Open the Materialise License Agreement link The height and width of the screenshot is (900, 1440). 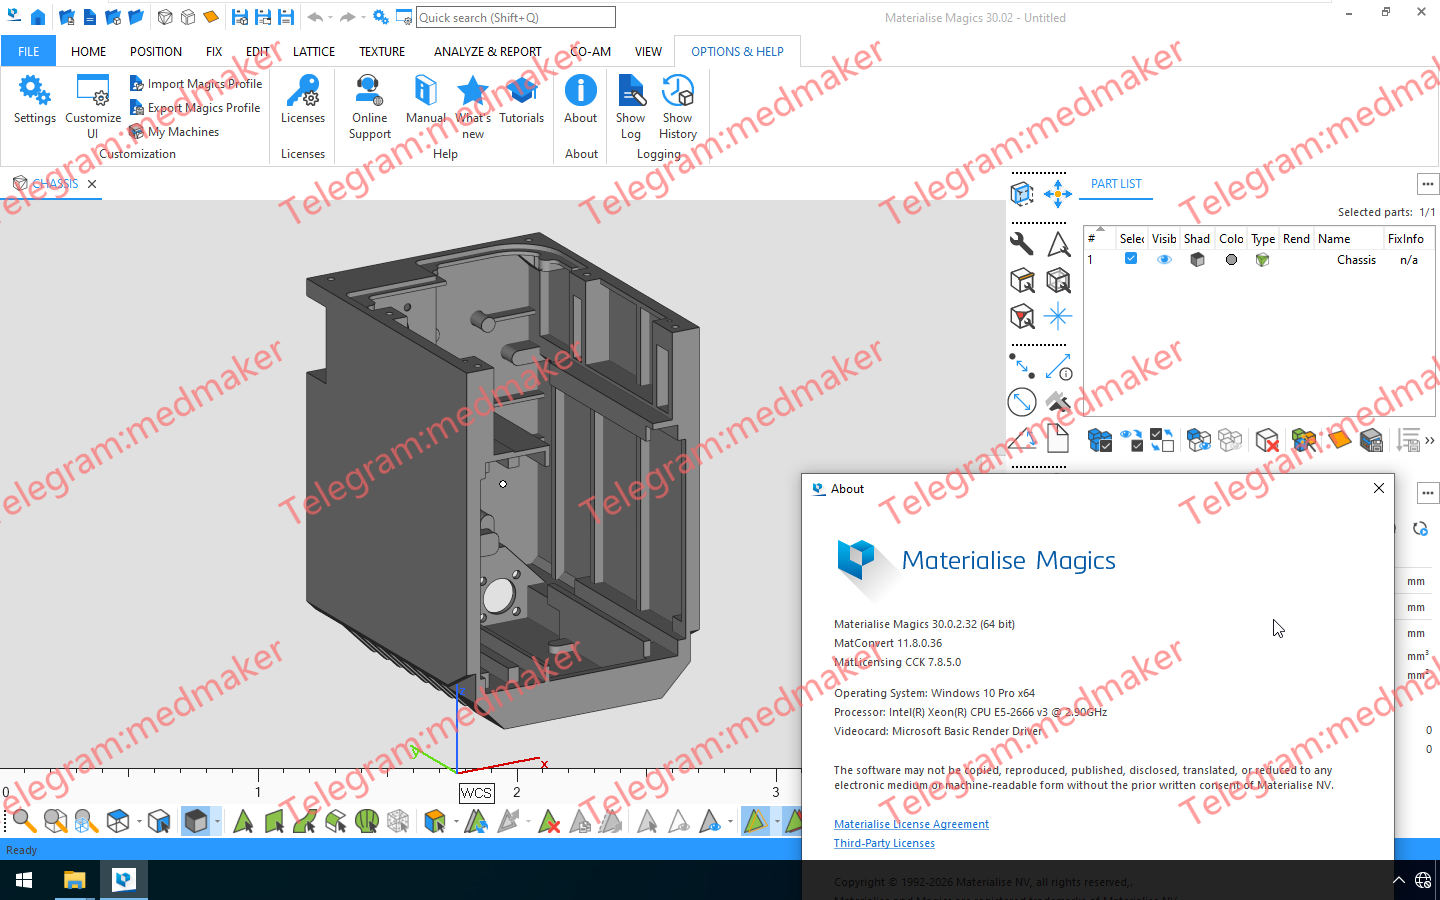point(911,824)
